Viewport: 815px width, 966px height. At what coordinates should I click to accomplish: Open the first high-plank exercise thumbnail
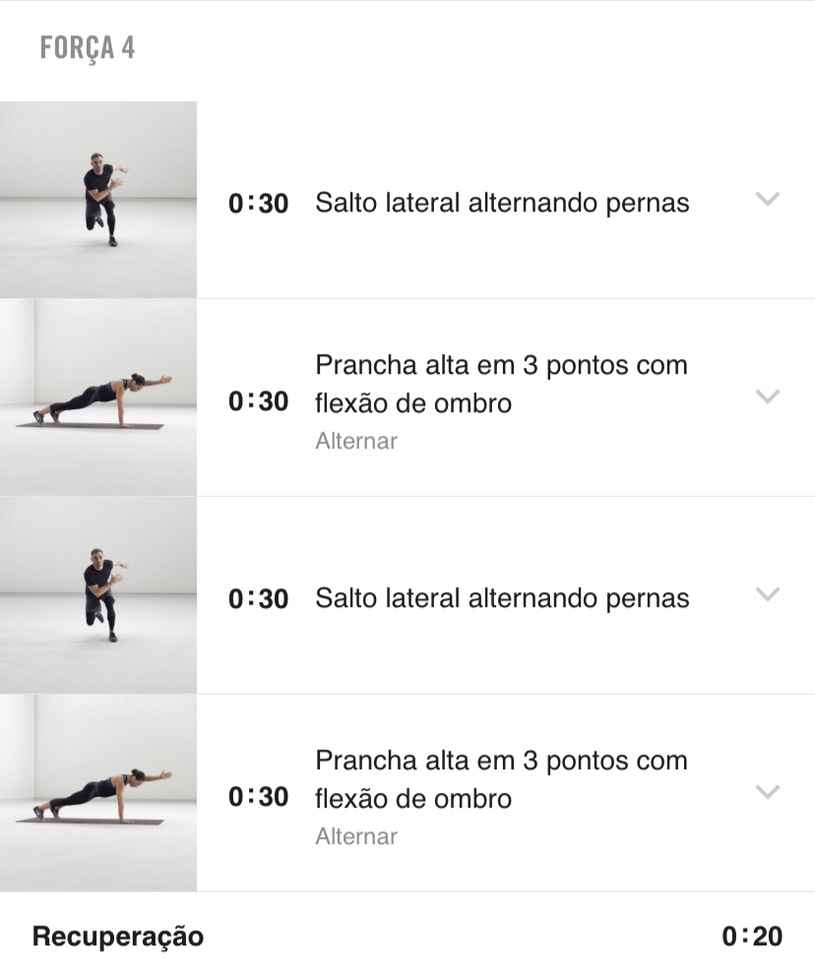coord(98,397)
